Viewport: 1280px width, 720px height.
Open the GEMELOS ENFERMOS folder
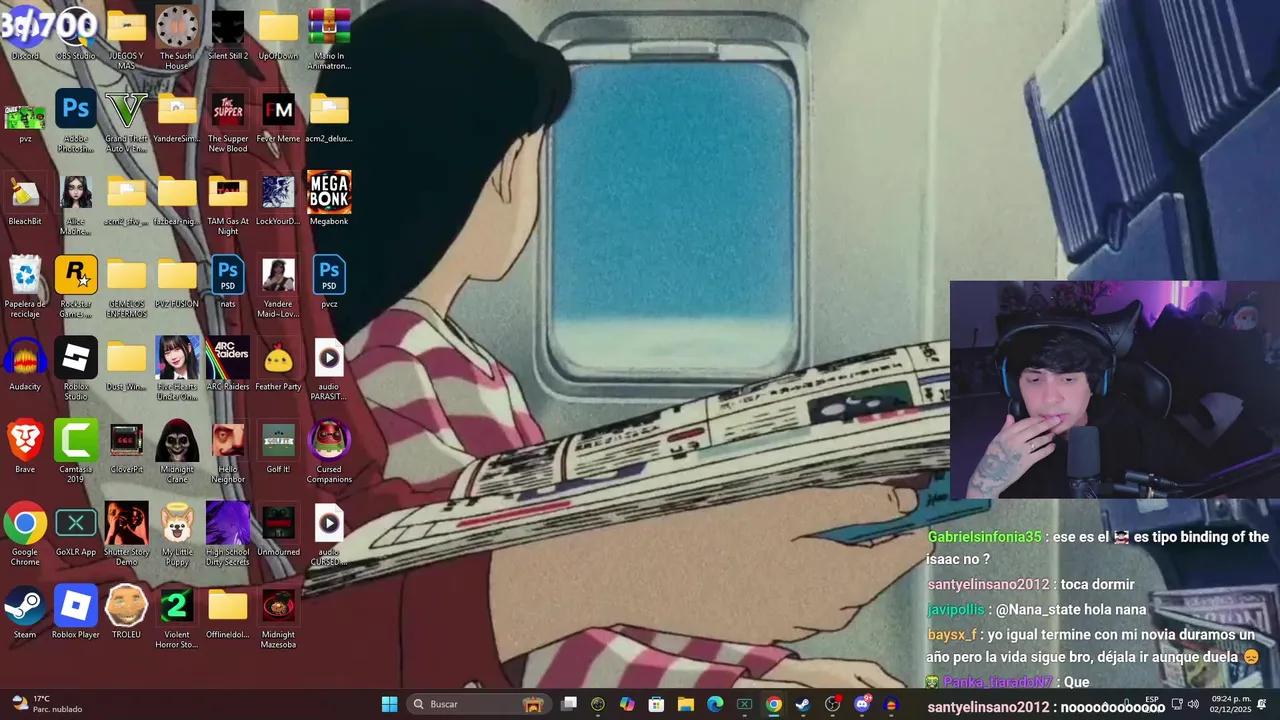[x=126, y=287]
